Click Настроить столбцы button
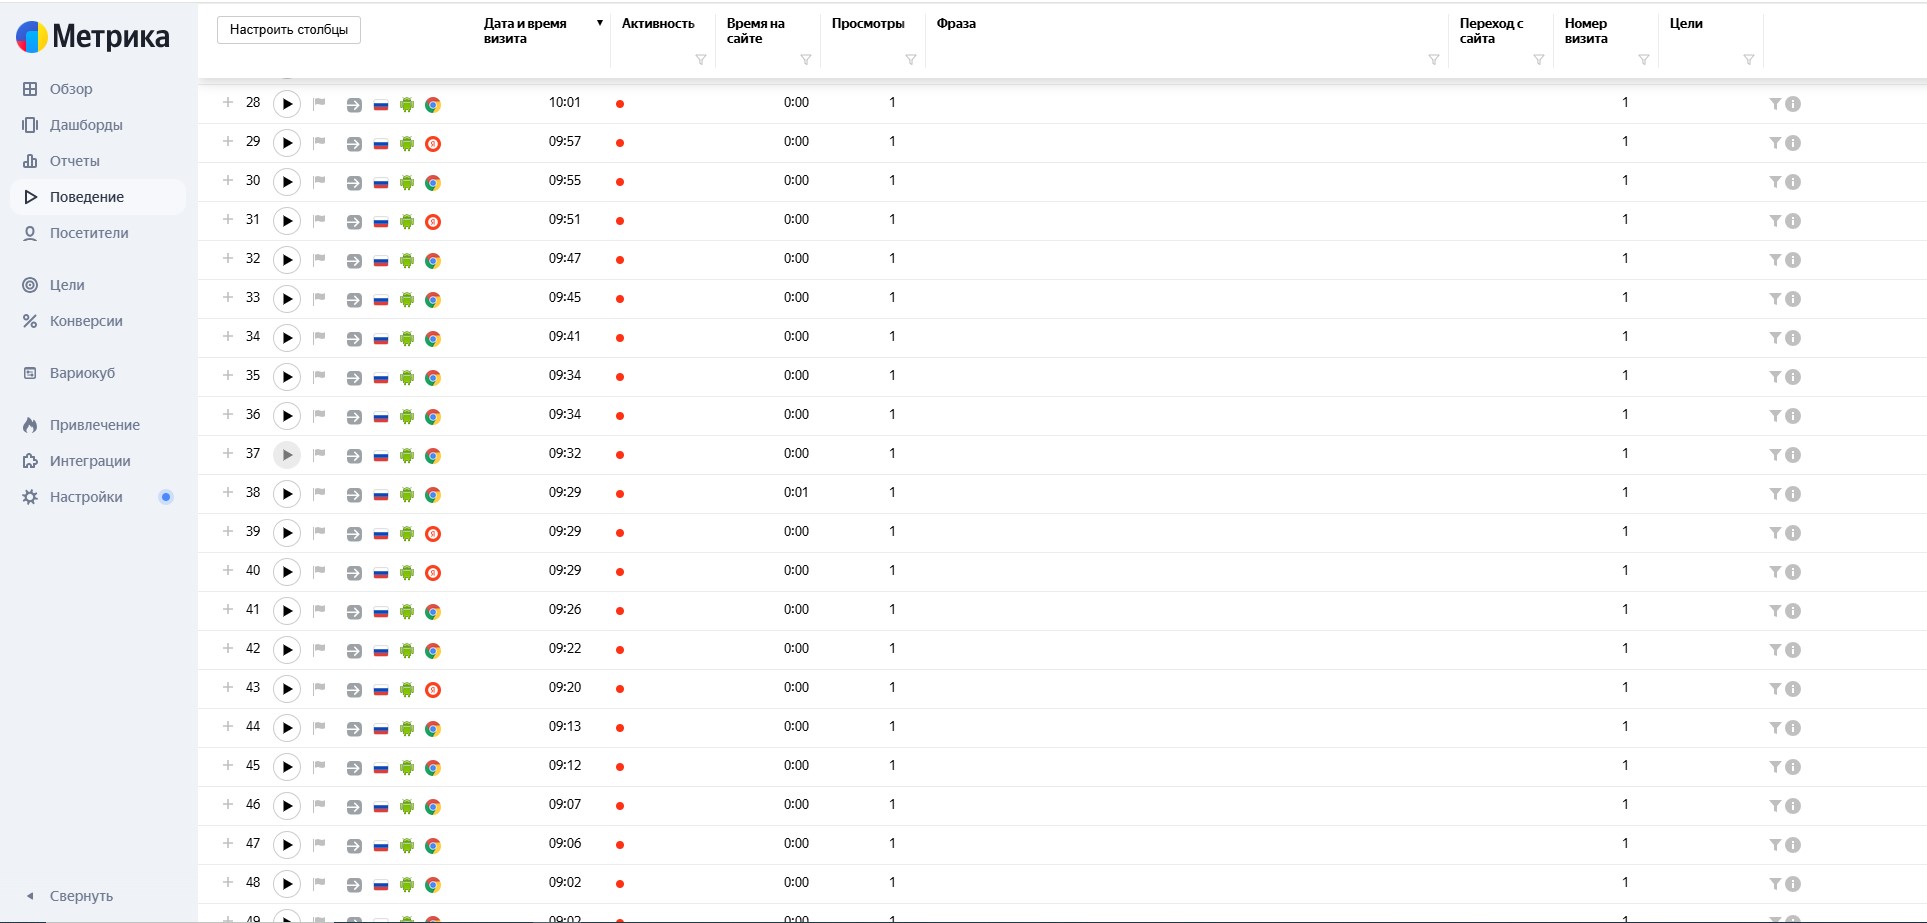The height and width of the screenshot is (923, 1927). (x=289, y=30)
